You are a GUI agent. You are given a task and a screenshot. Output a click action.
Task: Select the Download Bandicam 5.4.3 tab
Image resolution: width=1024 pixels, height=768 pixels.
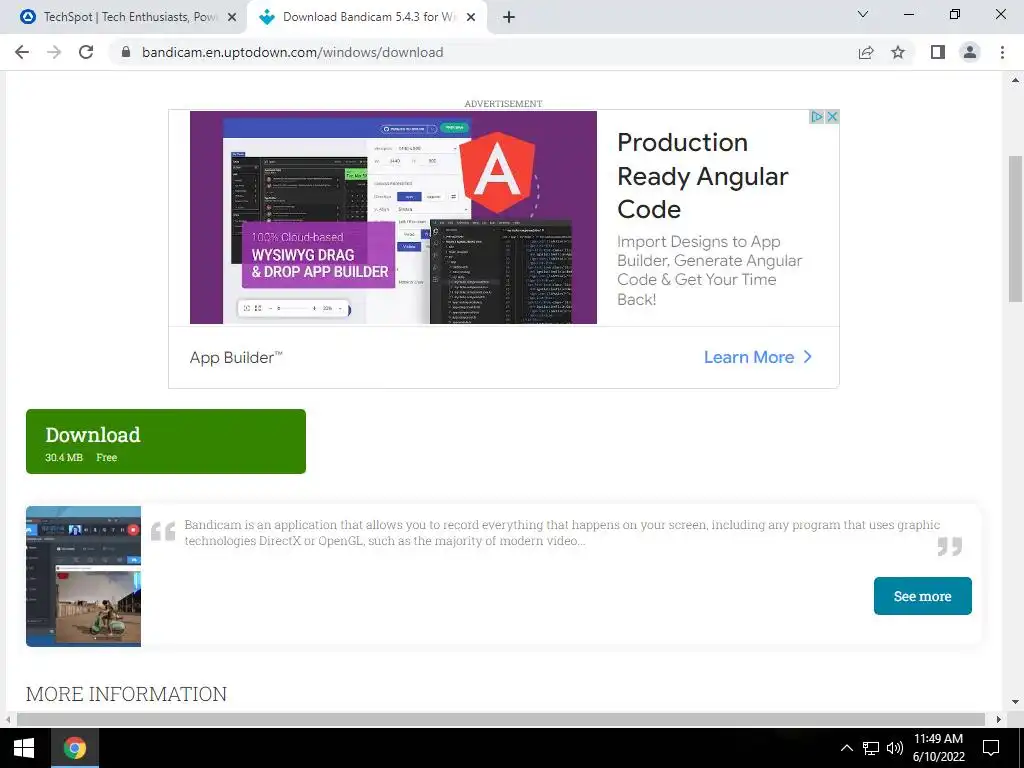pyautogui.click(x=367, y=17)
